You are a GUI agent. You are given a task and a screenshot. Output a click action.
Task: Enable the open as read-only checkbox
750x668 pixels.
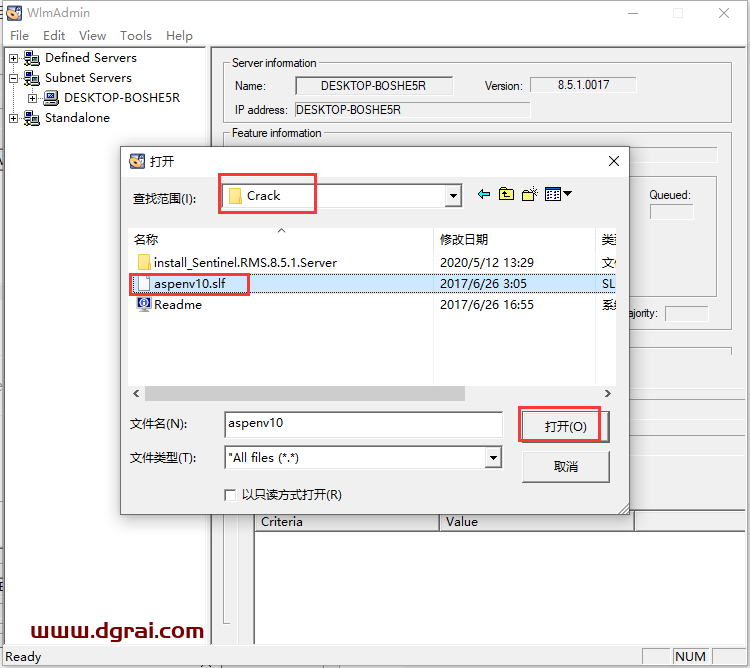pos(232,495)
